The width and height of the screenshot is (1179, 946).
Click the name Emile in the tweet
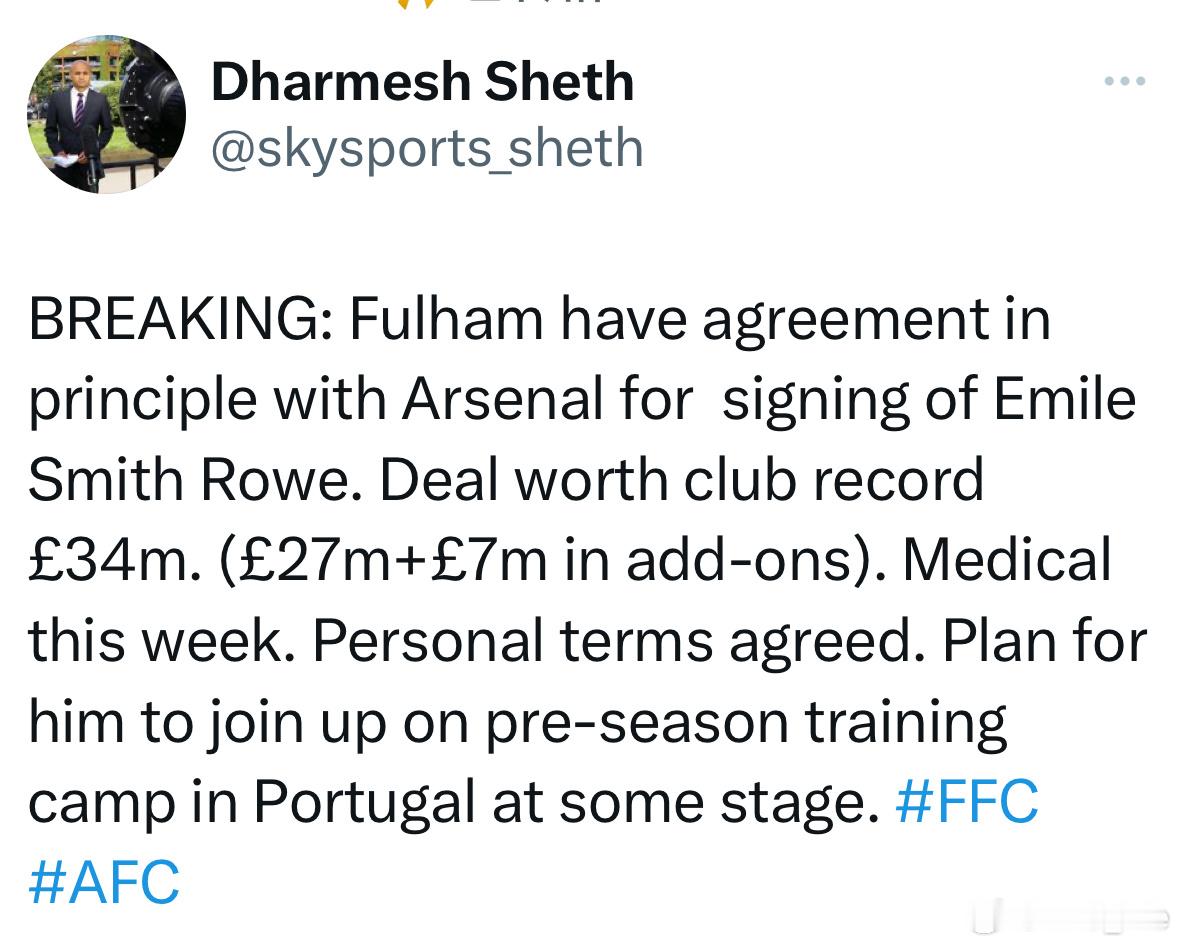(1064, 399)
